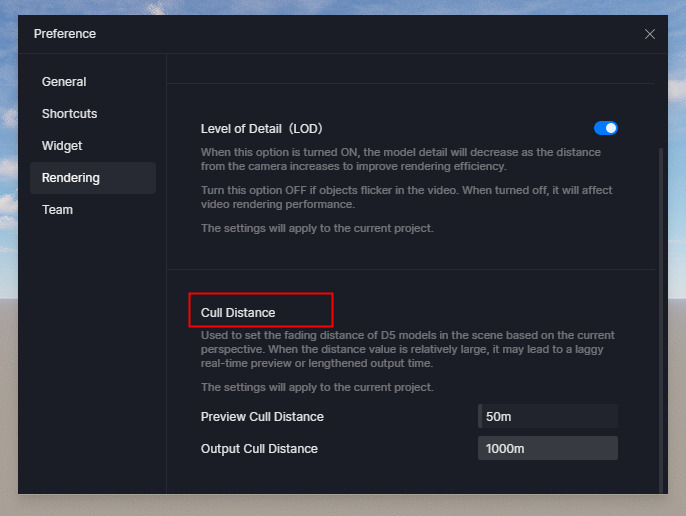Open the General preferences tab
The image size is (686, 516).
click(64, 82)
